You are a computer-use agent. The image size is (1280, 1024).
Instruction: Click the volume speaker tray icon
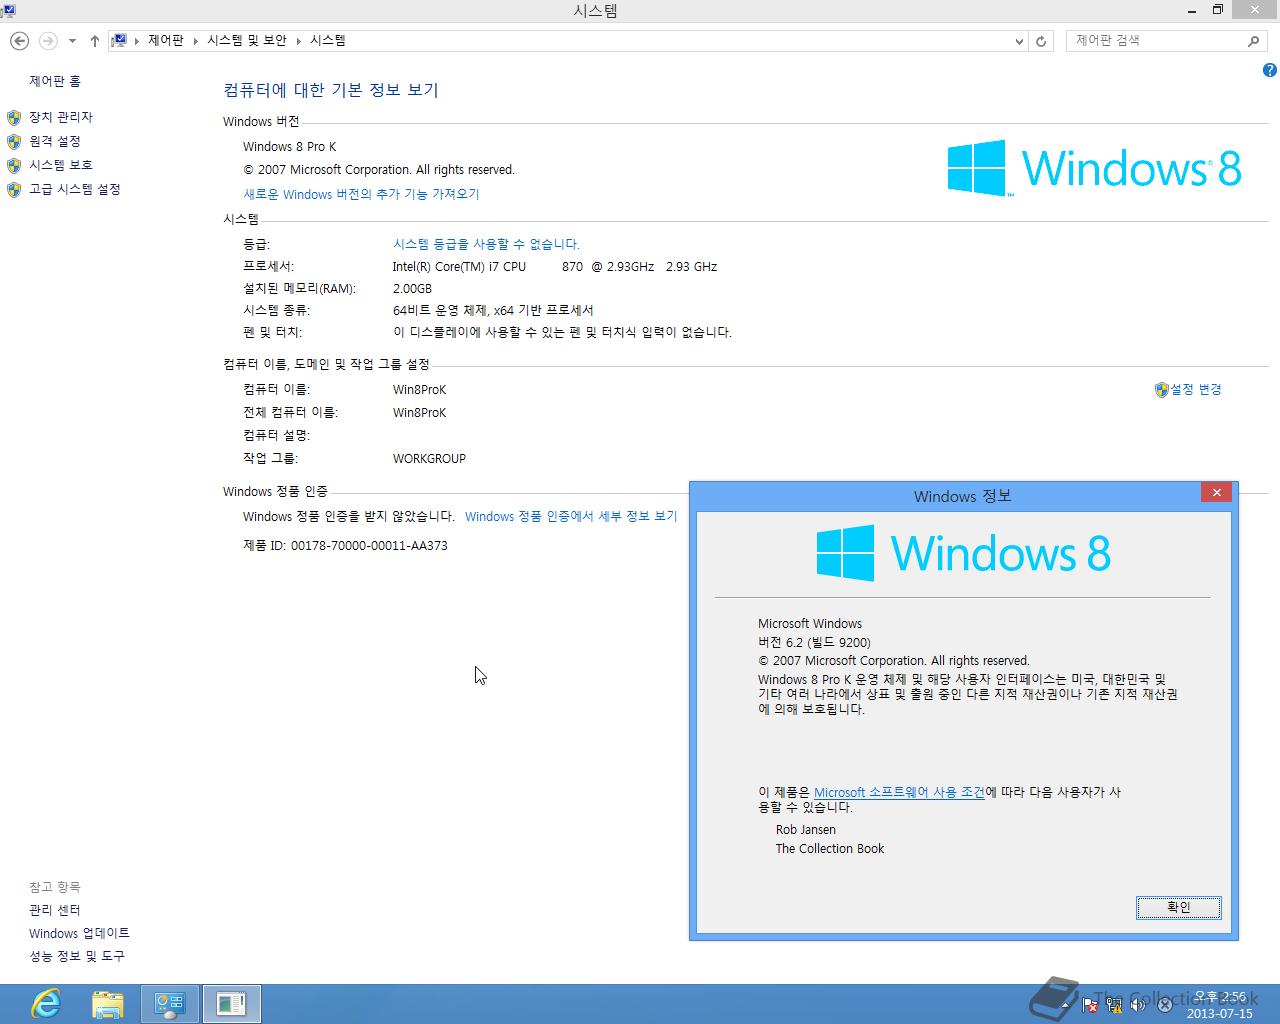pos(1138,1005)
